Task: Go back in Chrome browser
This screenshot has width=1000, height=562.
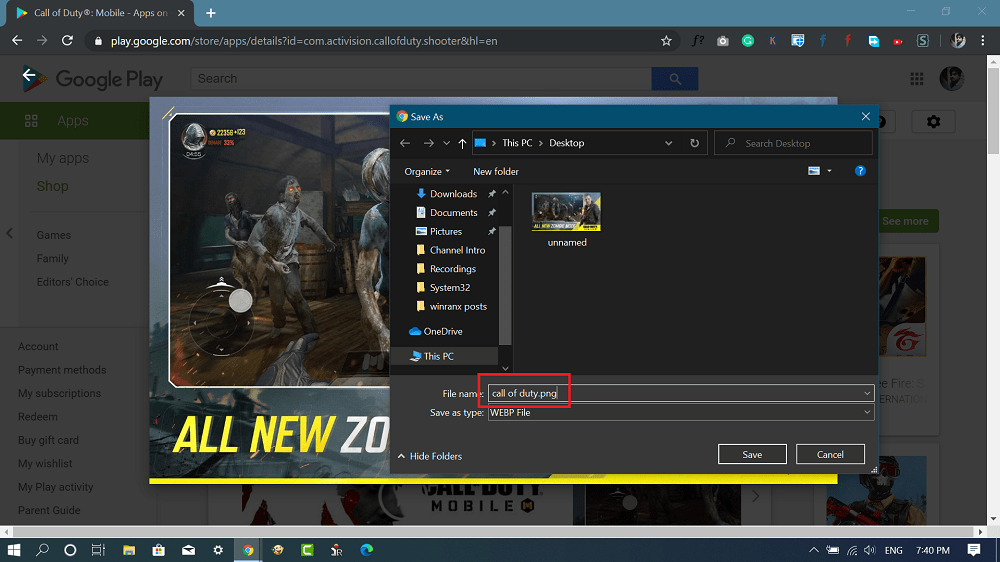Action: [17, 40]
